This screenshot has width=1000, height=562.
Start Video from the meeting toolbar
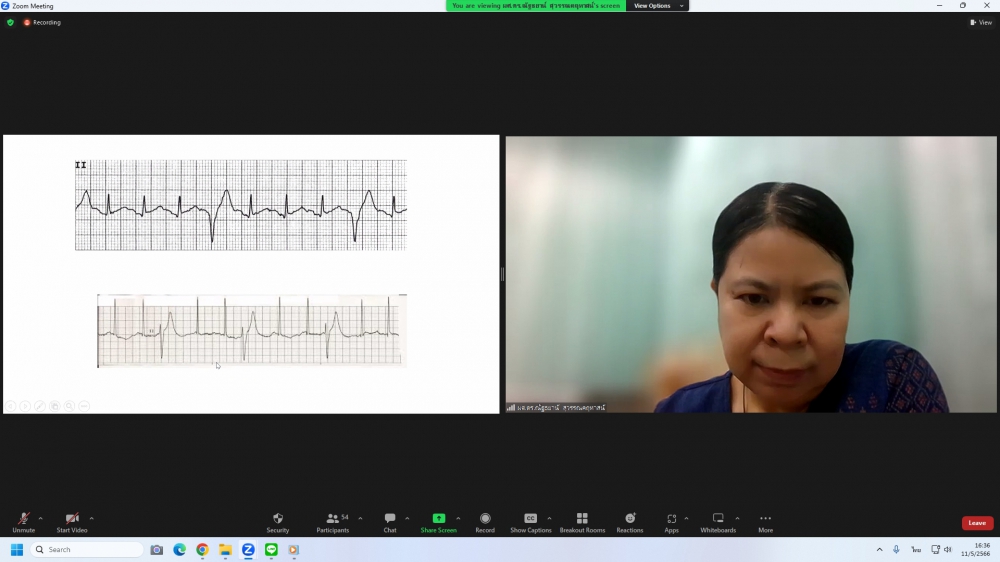pos(71,522)
